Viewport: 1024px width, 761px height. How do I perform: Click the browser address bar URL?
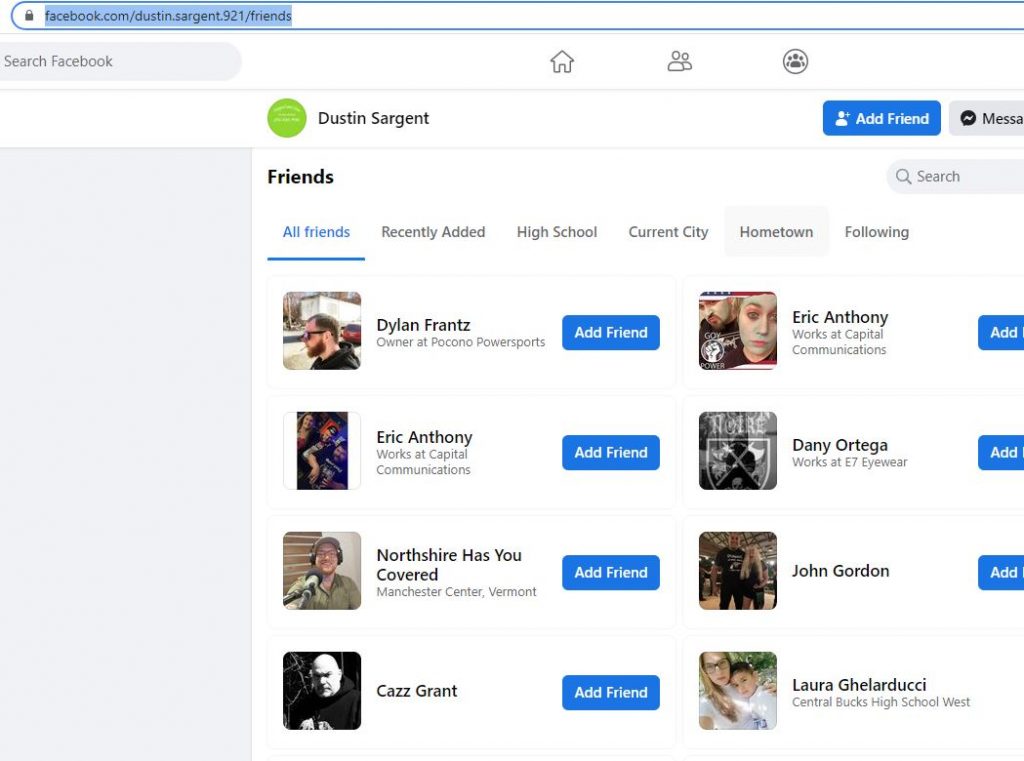[168, 16]
